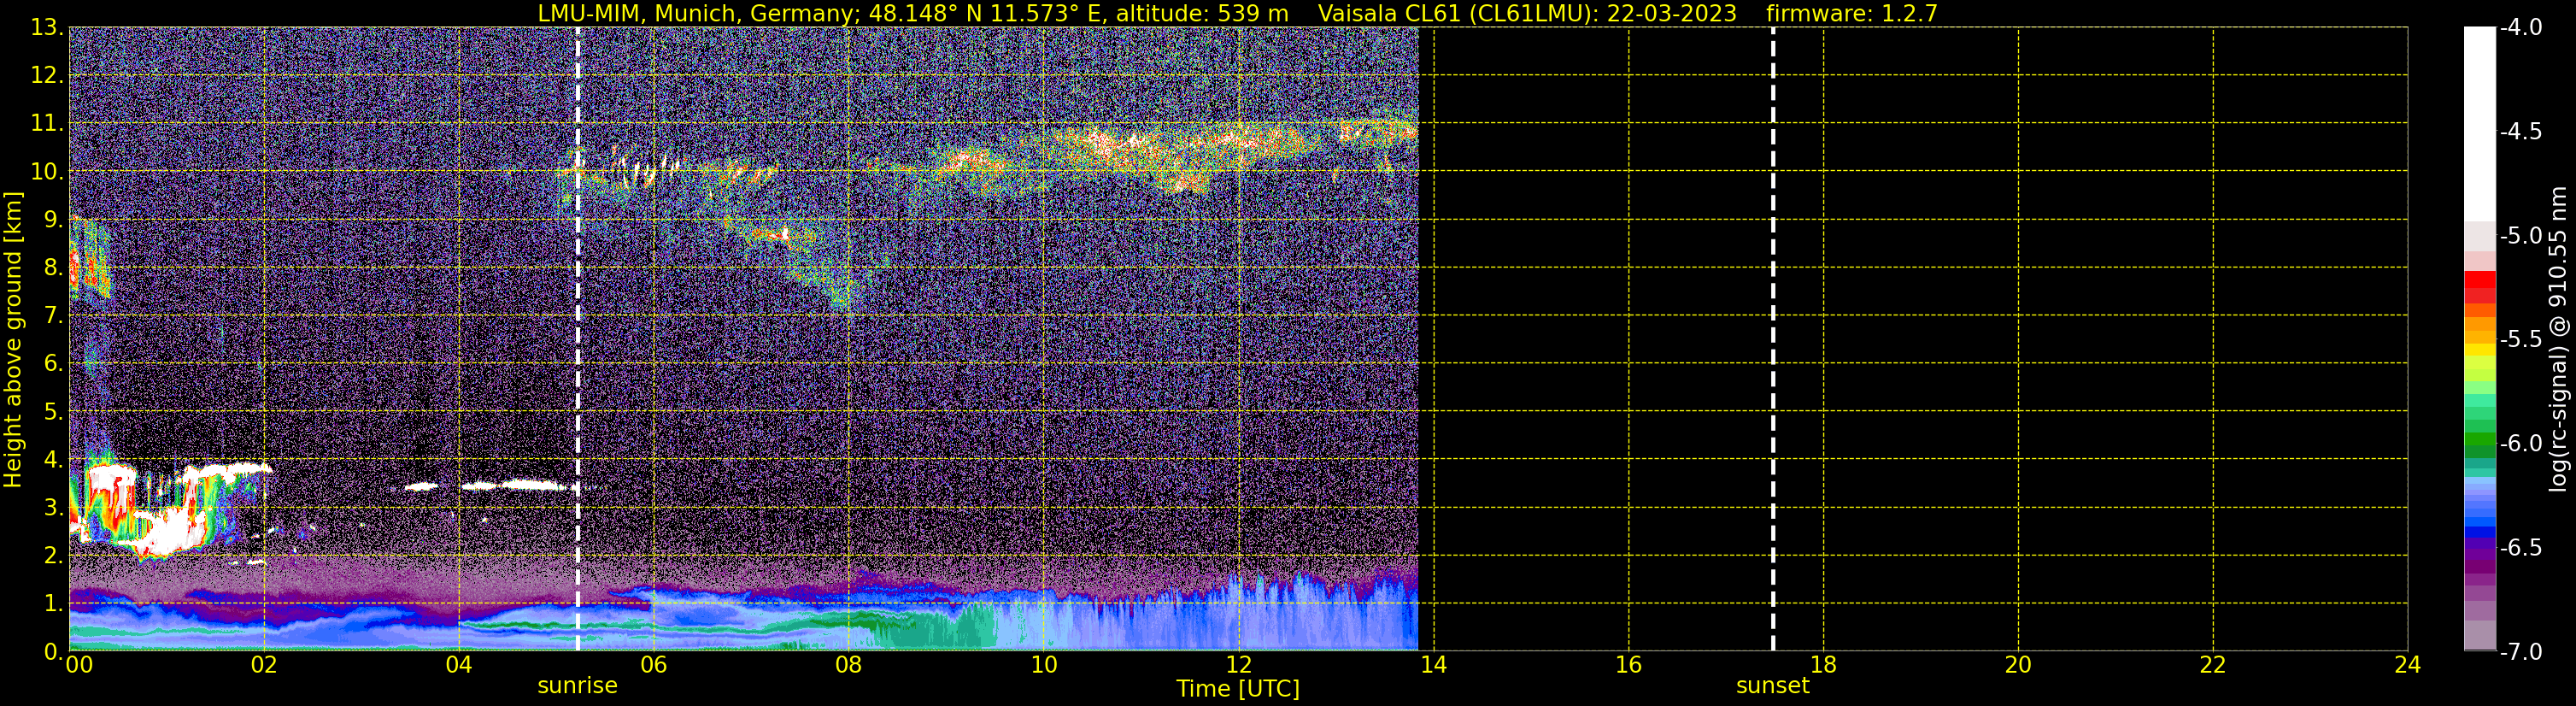Click the sunrise label below the axis

(x=577, y=685)
